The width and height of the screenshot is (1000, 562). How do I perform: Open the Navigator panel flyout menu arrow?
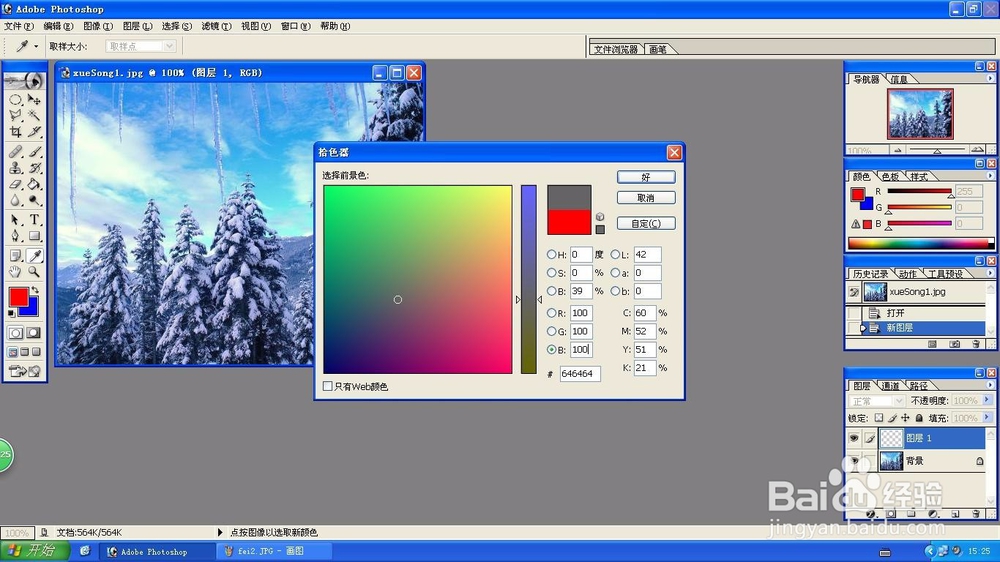tap(990, 78)
